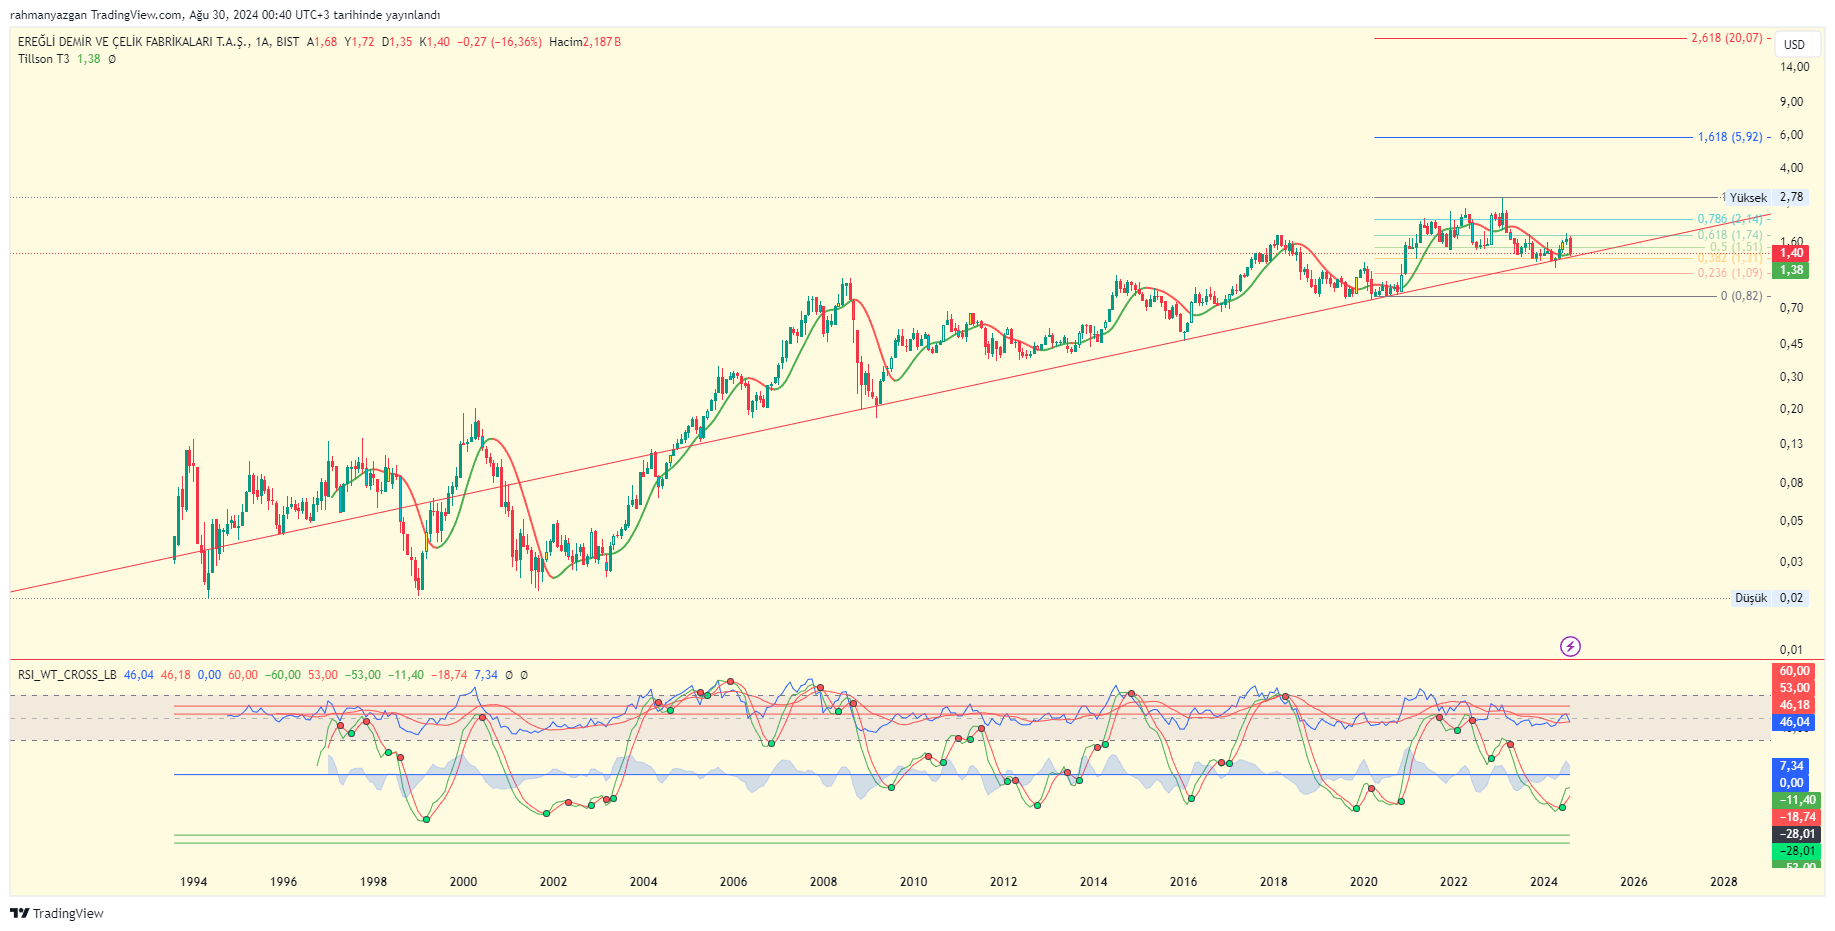The image size is (1835, 931).
Task: Click the 2020 year on time axis
Action: pos(1363,882)
